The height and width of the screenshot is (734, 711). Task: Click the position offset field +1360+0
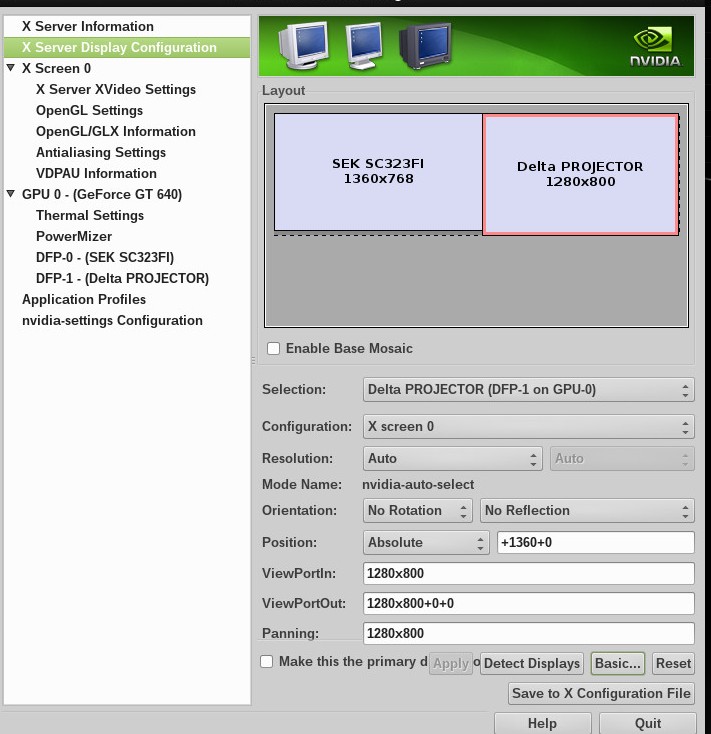coord(595,543)
